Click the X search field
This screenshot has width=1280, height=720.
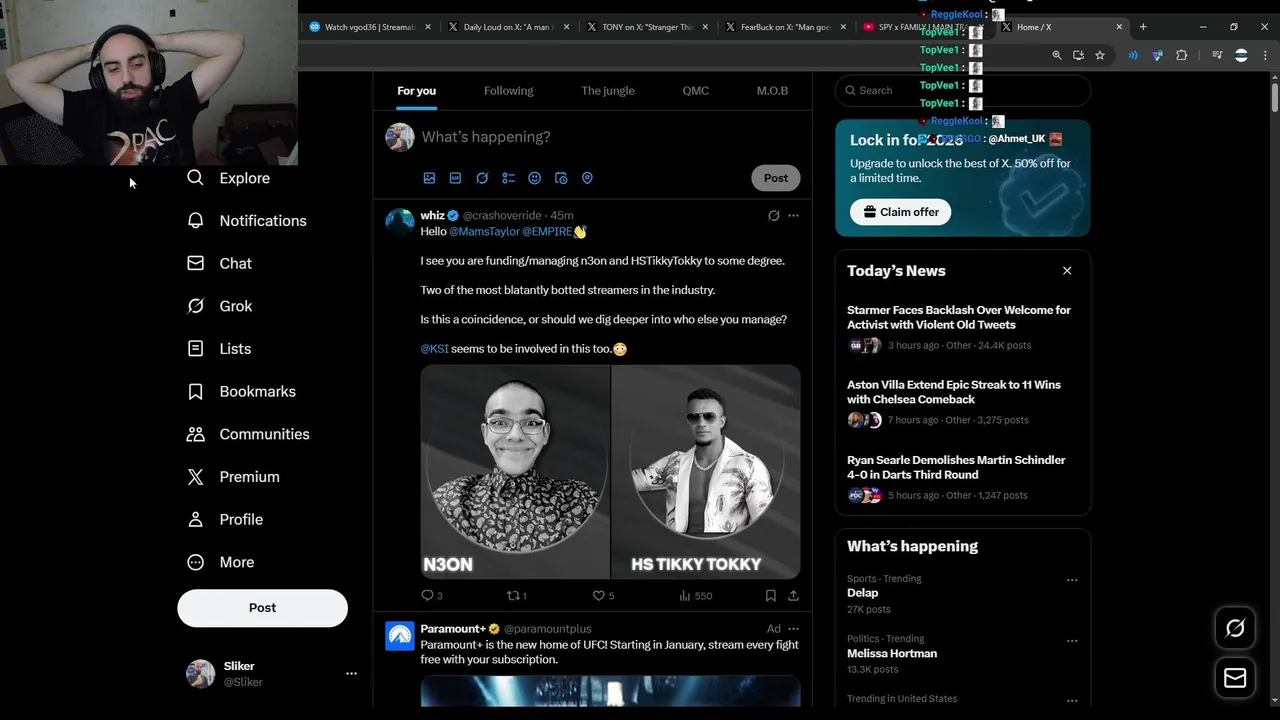point(963,90)
